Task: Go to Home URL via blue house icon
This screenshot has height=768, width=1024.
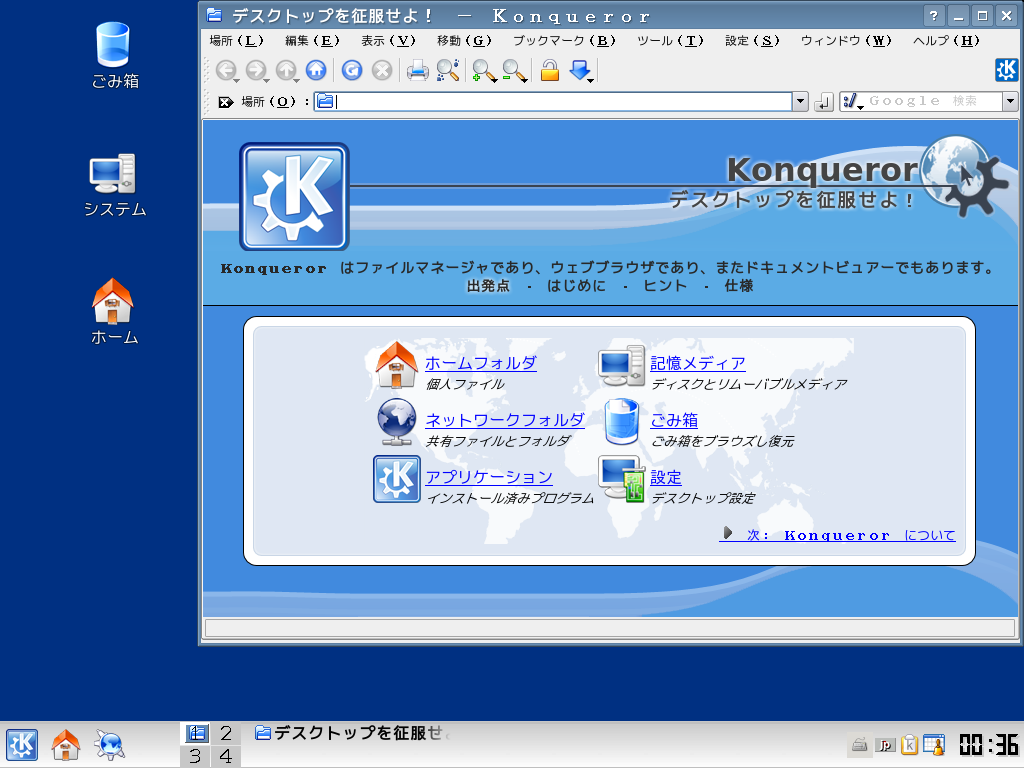Action: [316, 70]
